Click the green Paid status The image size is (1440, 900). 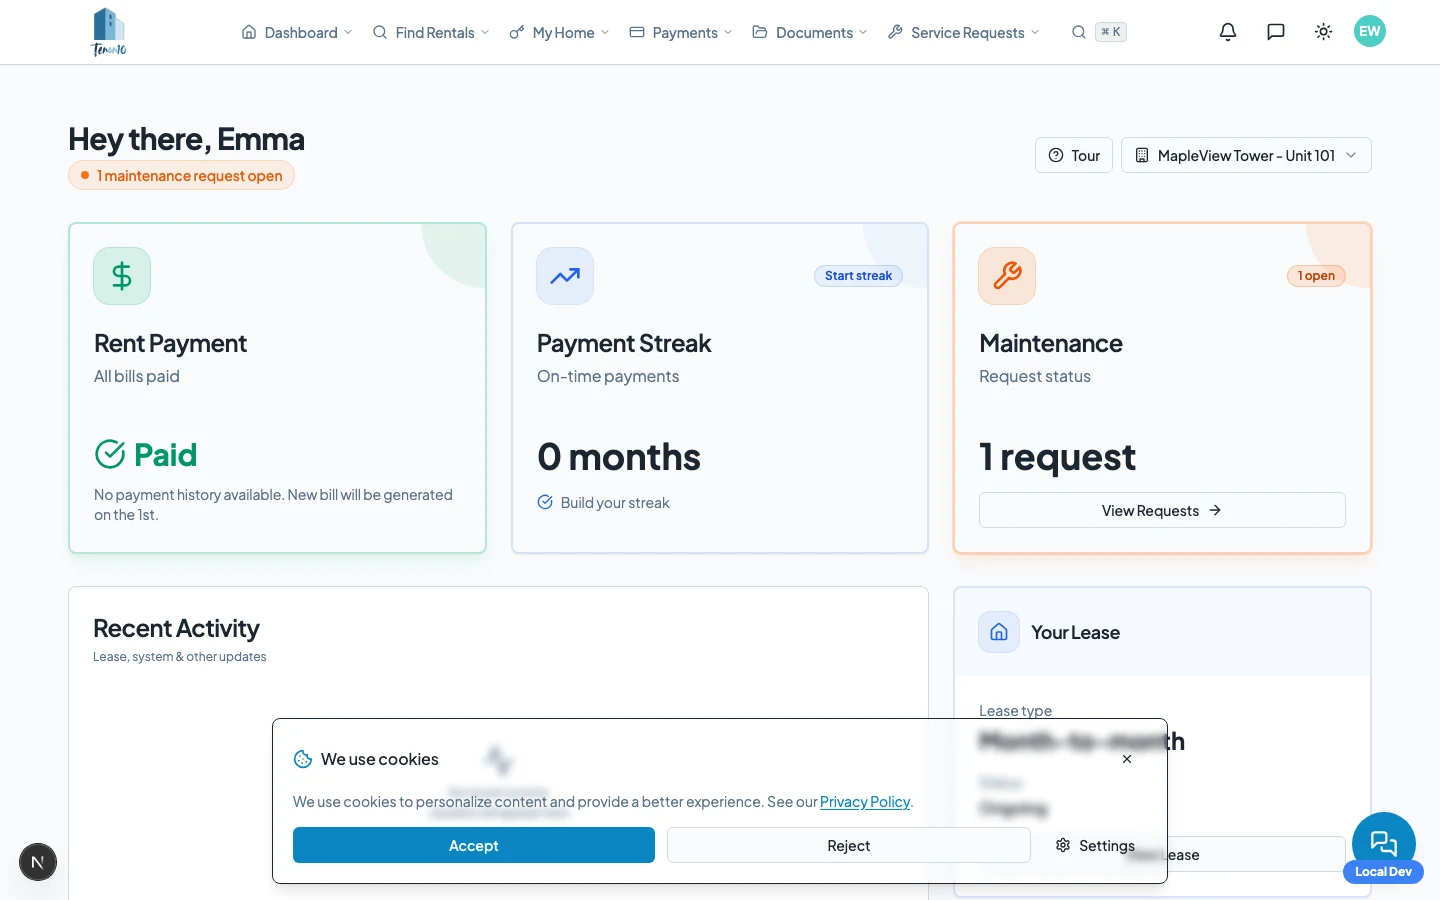tap(146, 455)
